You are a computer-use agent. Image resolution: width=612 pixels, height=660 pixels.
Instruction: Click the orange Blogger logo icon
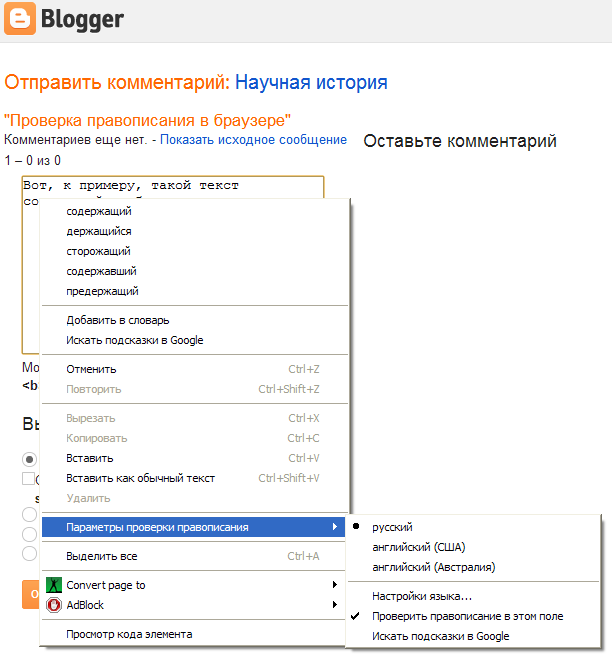pos(20,19)
